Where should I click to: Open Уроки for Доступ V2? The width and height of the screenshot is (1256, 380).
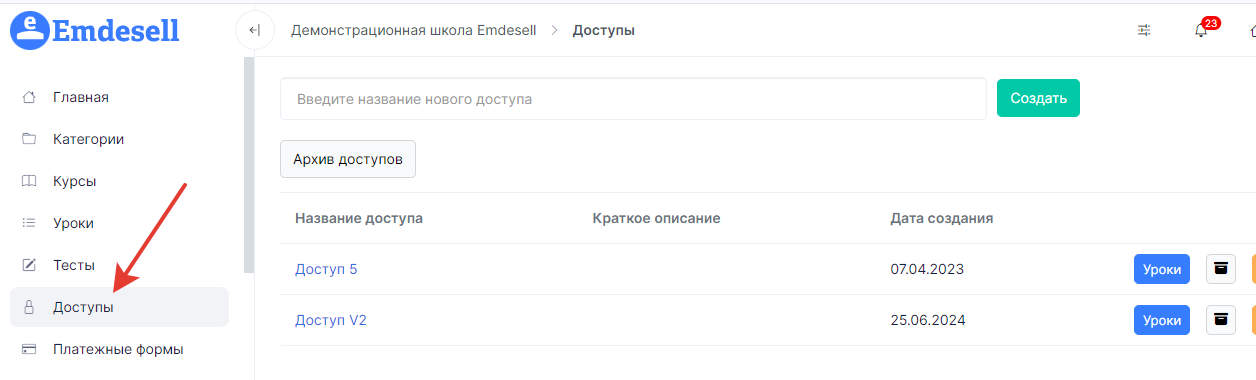coord(1162,320)
